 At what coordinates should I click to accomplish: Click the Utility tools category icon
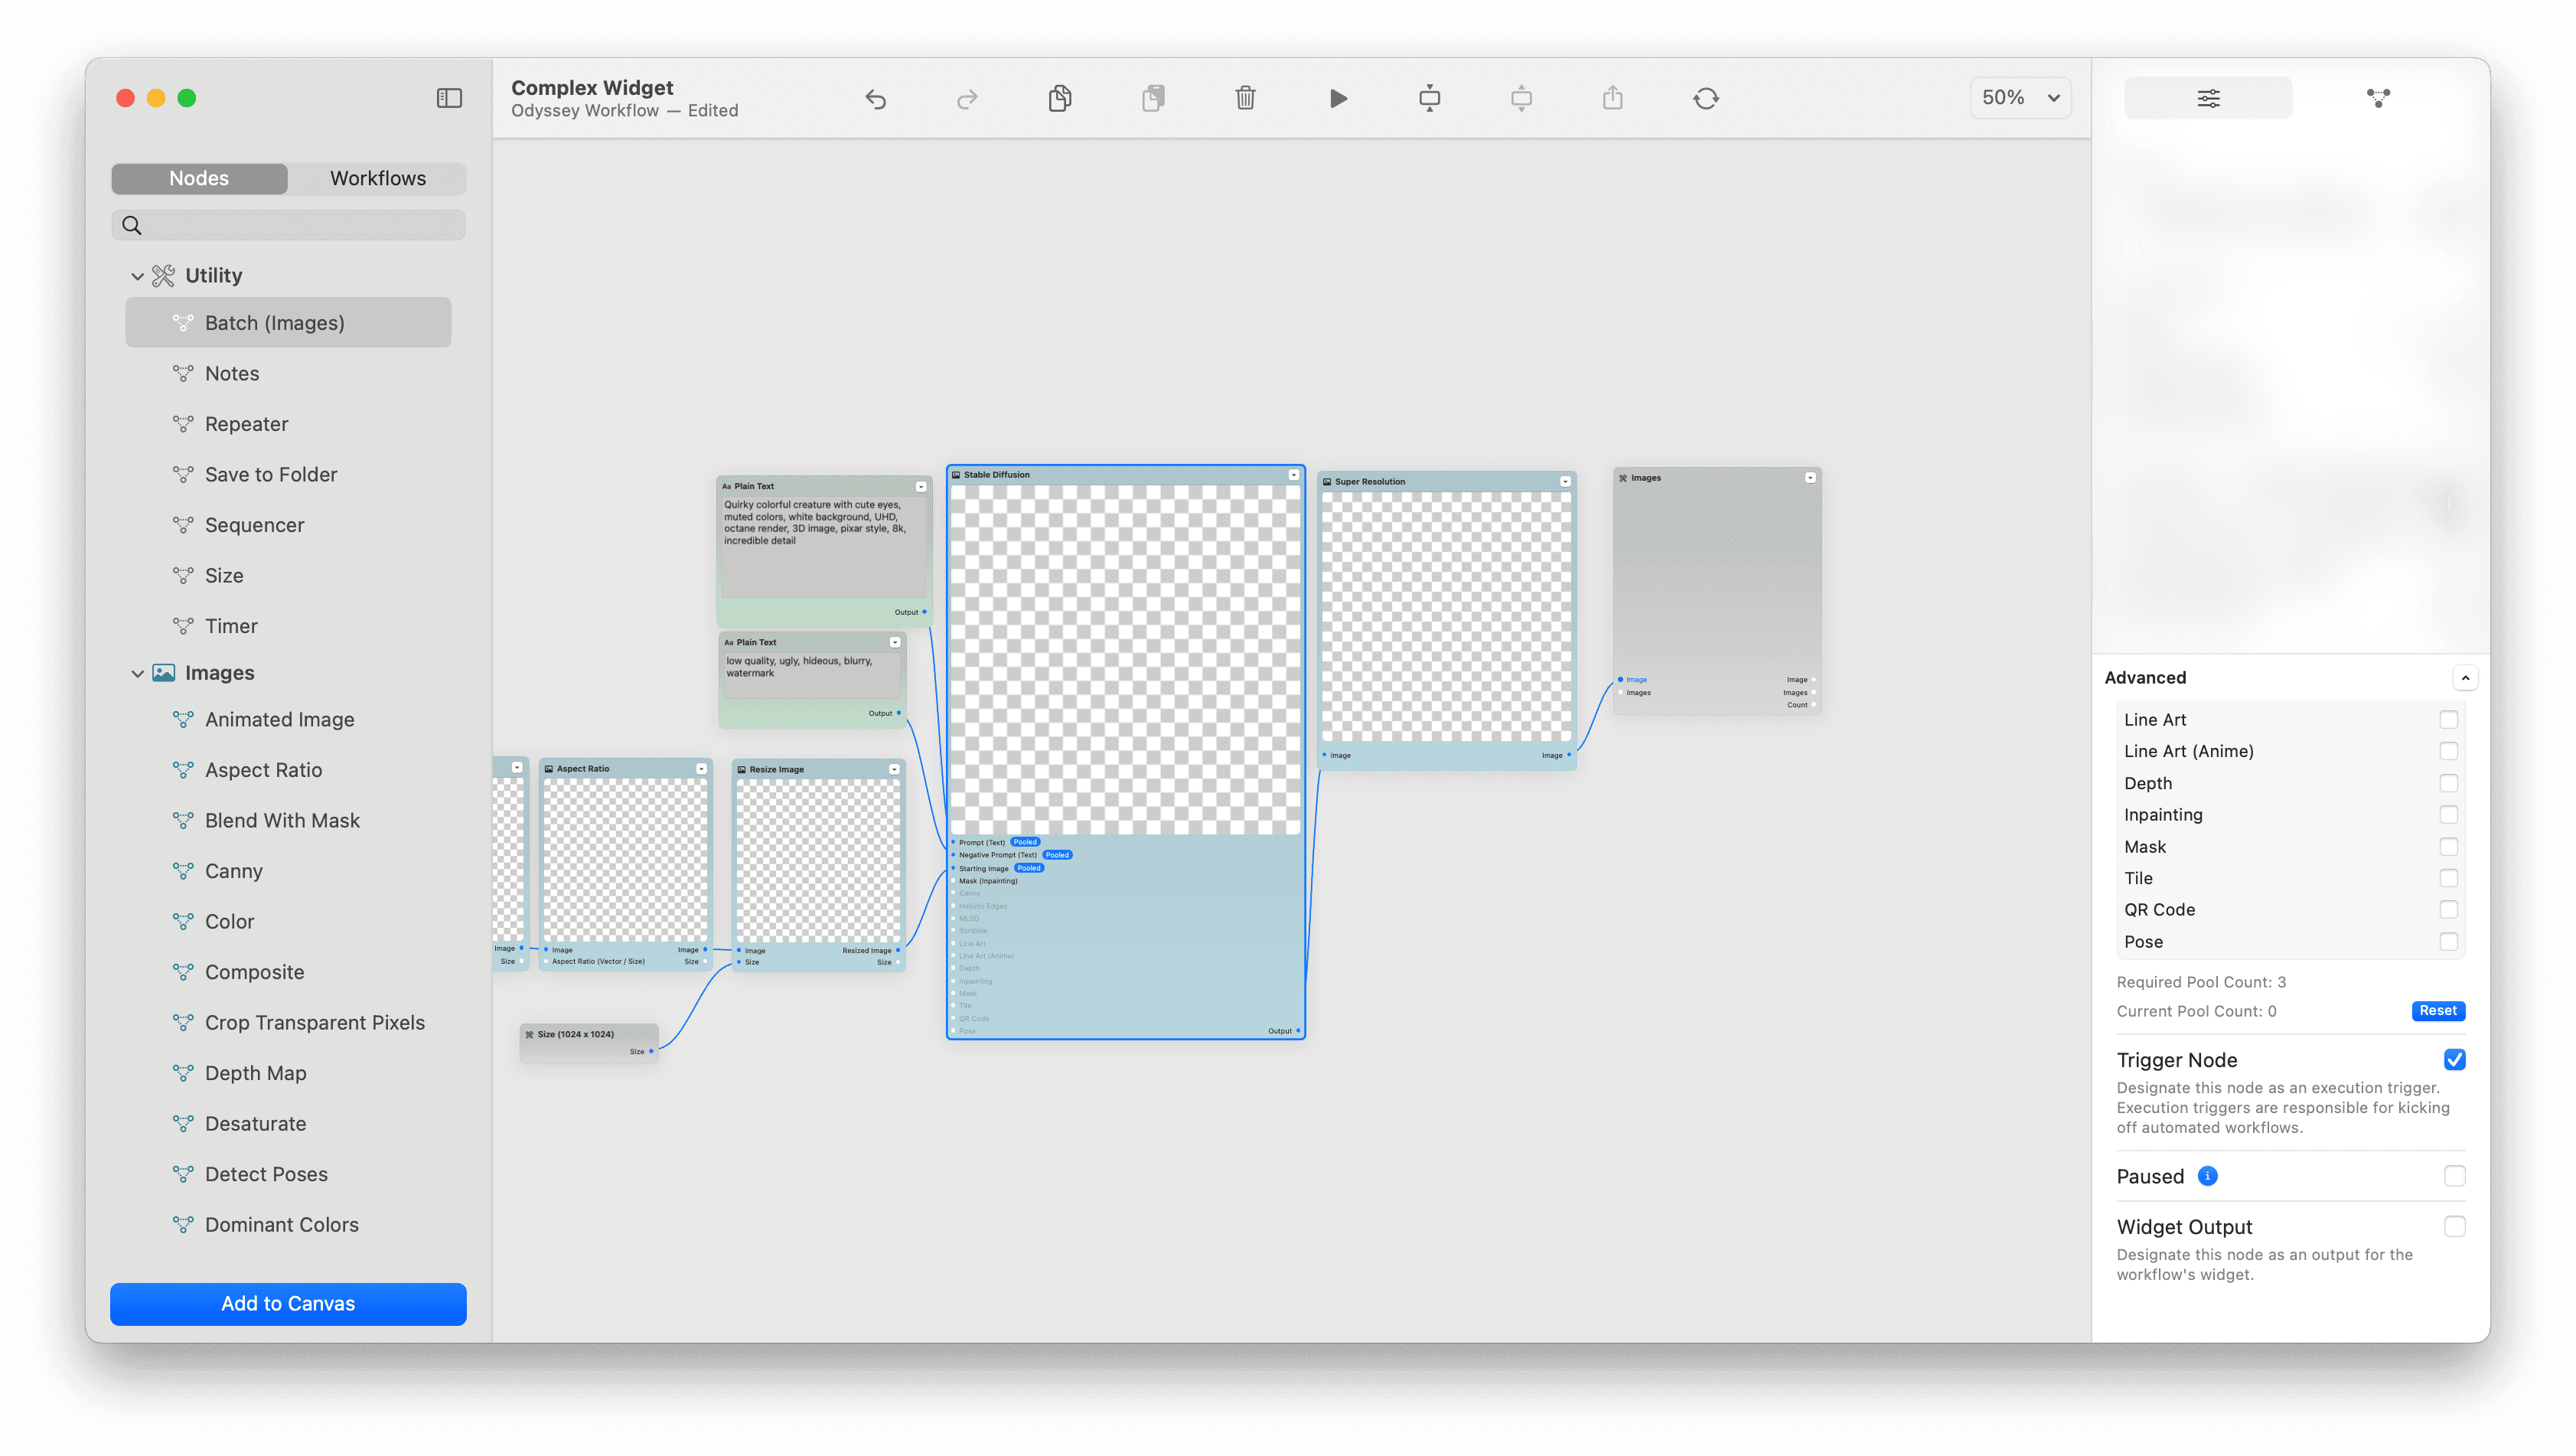coord(163,275)
